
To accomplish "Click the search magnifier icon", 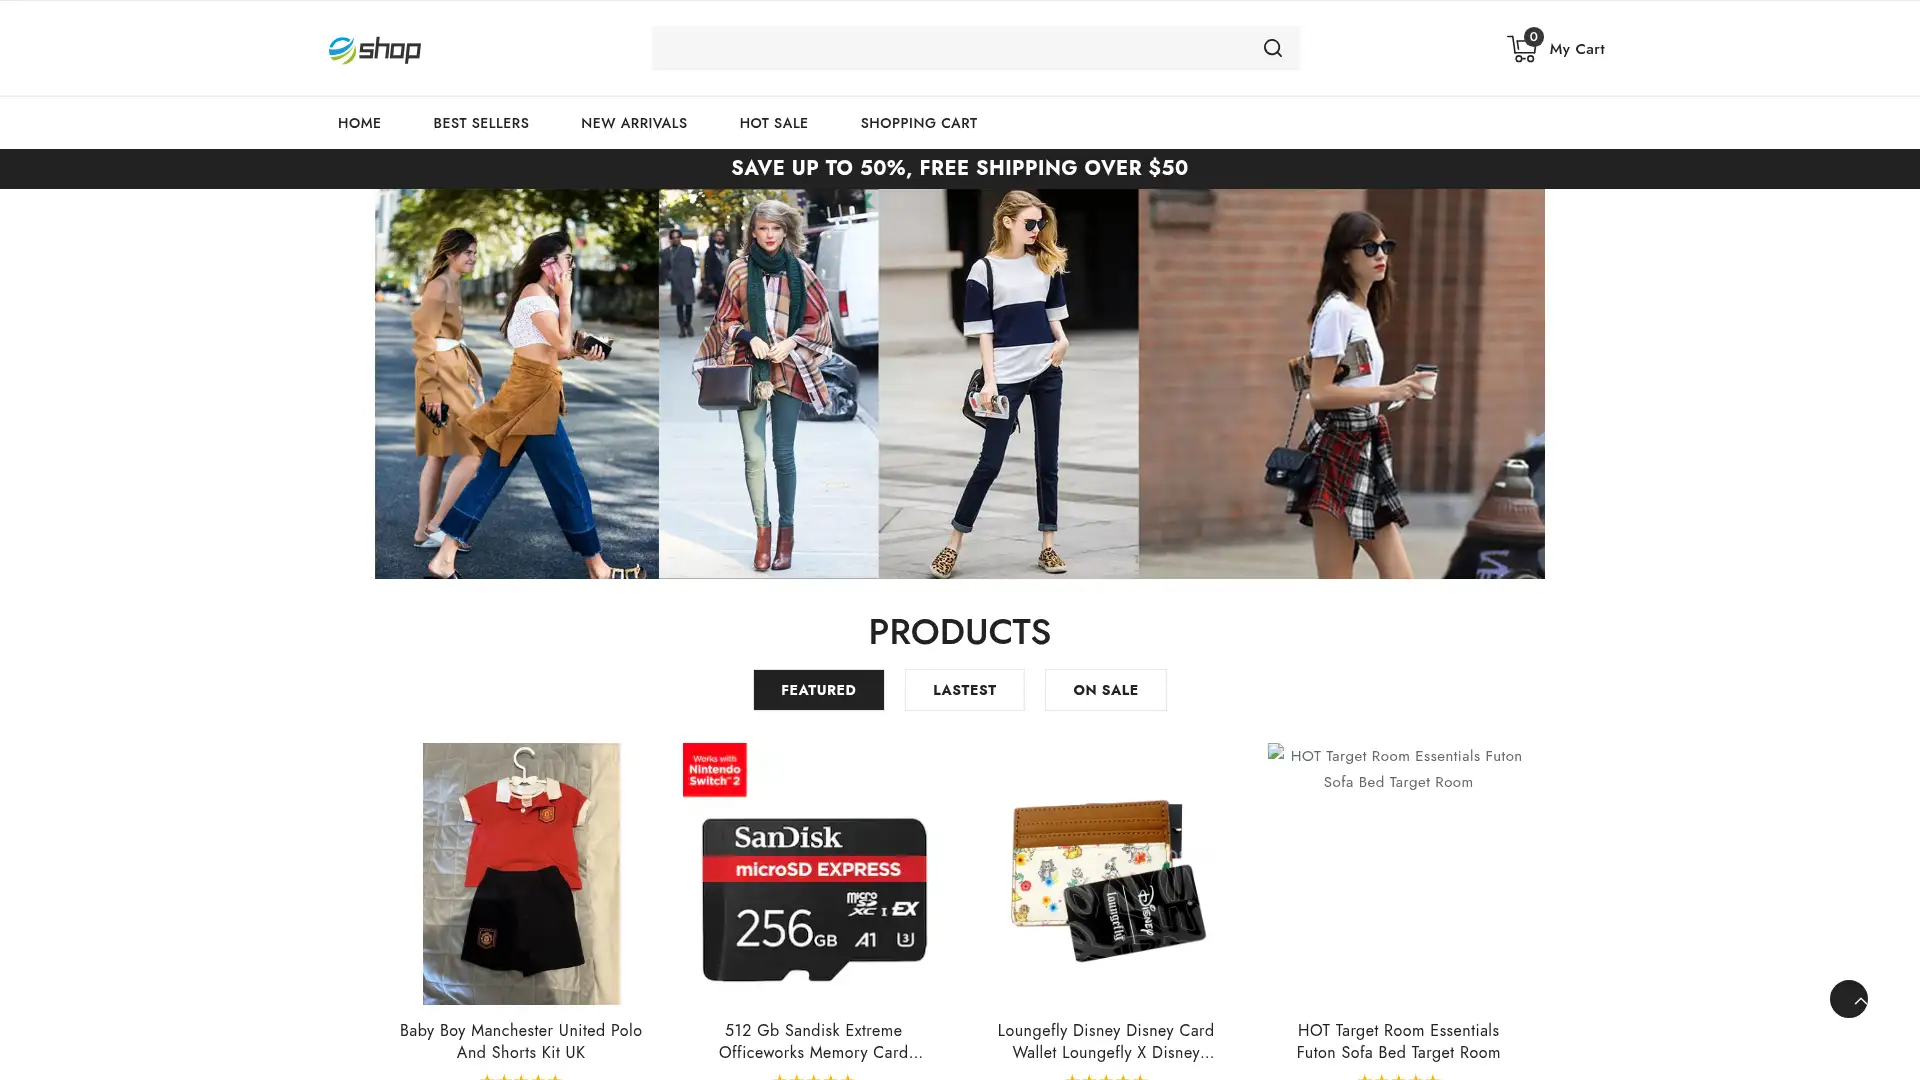I will [x=1272, y=48].
